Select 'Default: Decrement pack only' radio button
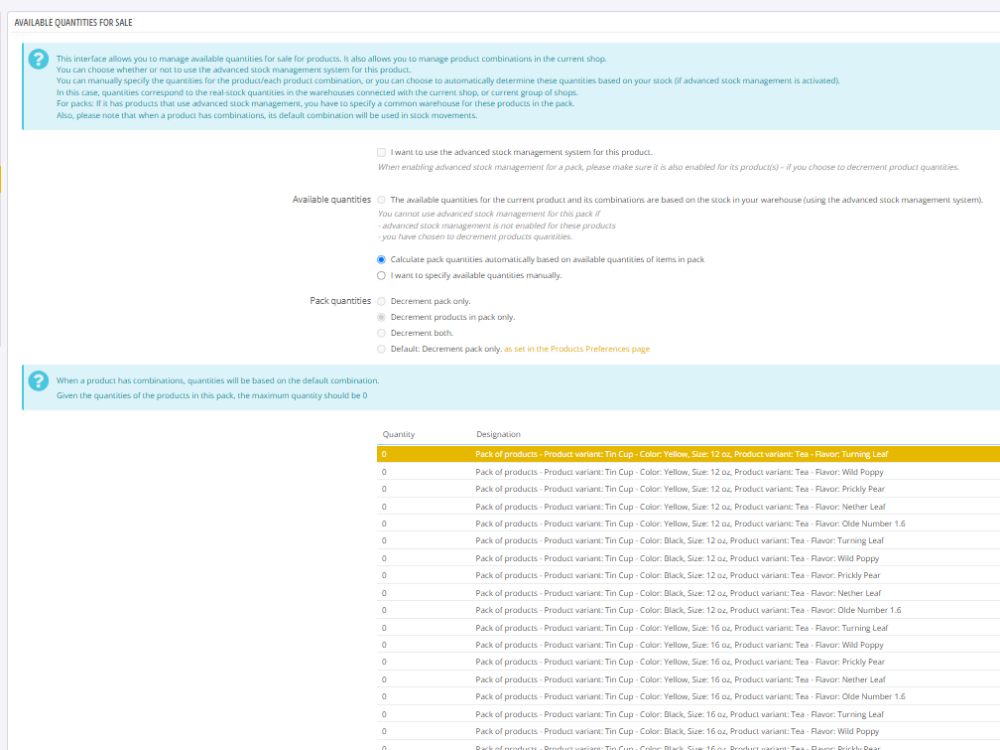1000x750 pixels. pyautogui.click(x=381, y=349)
